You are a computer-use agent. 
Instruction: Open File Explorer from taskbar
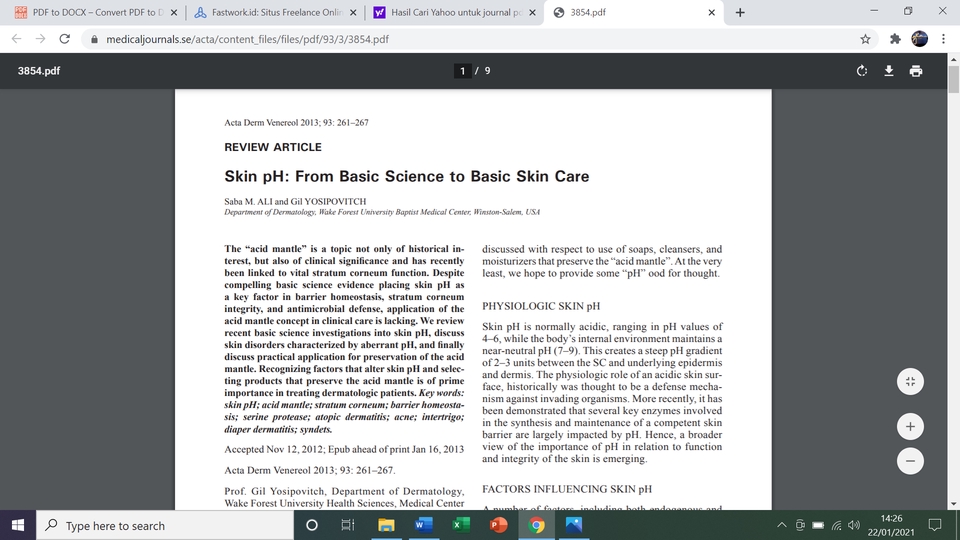tap(386, 525)
